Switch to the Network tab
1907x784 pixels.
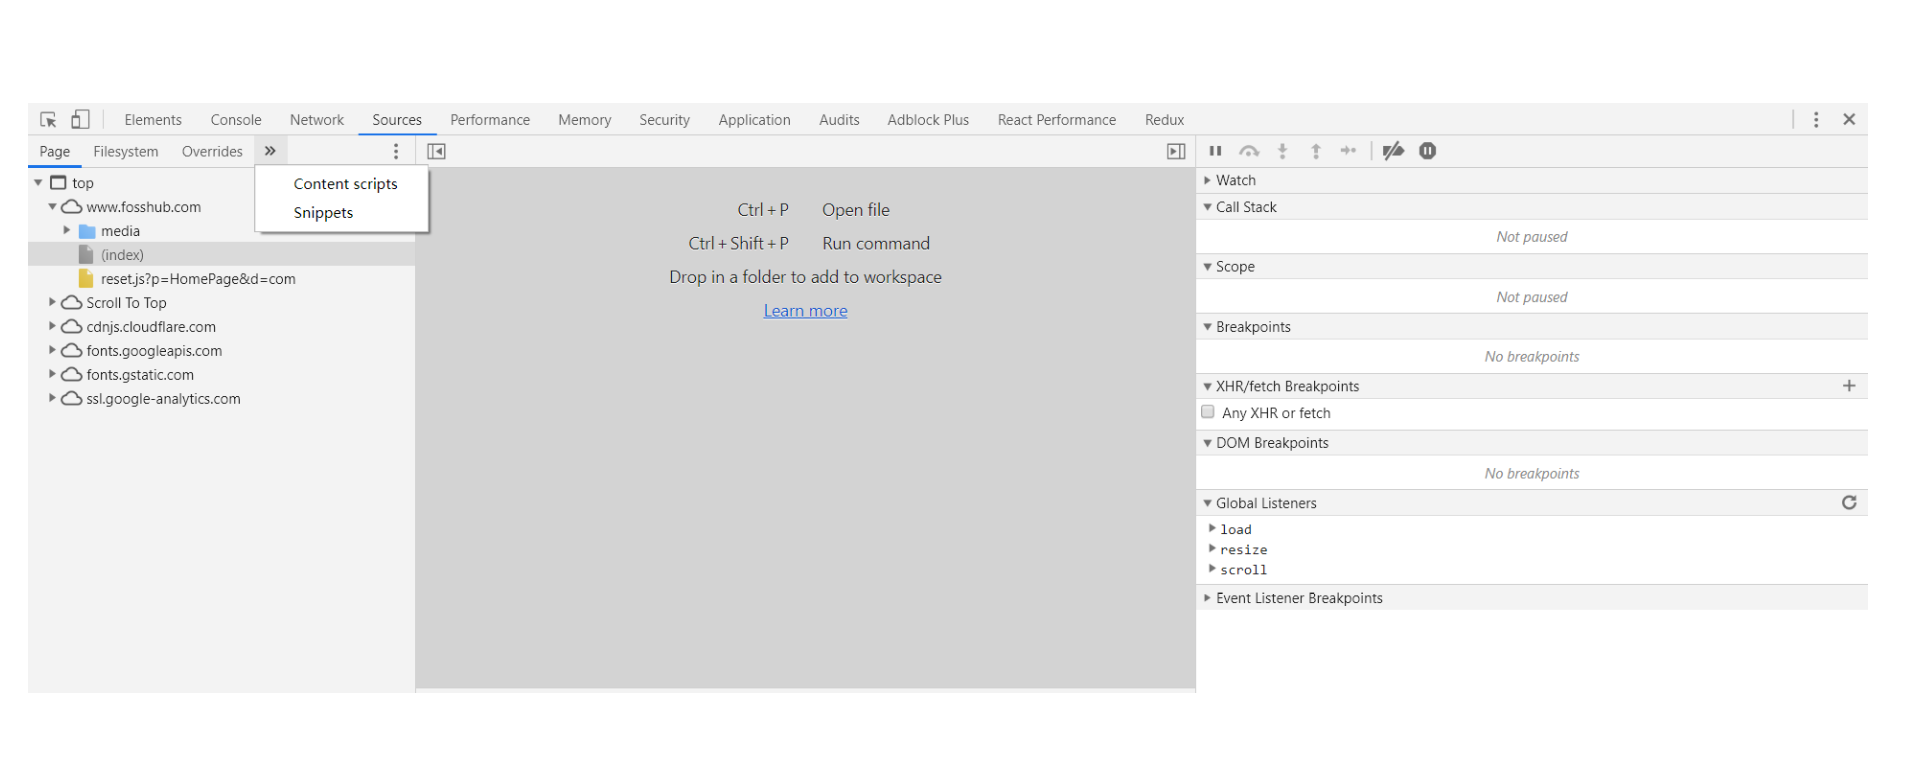[316, 120]
